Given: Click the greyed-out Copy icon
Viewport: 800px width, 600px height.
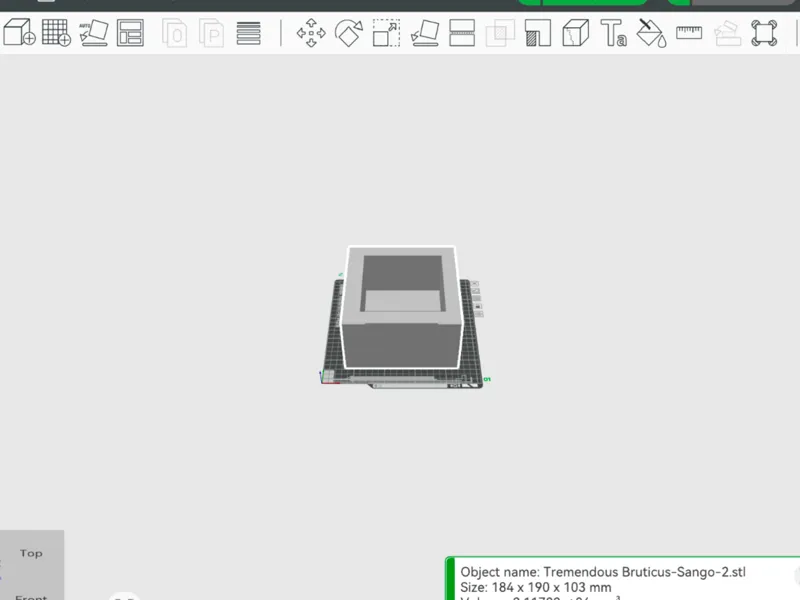Looking at the screenshot, I should pyautogui.click(x=174, y=33).
